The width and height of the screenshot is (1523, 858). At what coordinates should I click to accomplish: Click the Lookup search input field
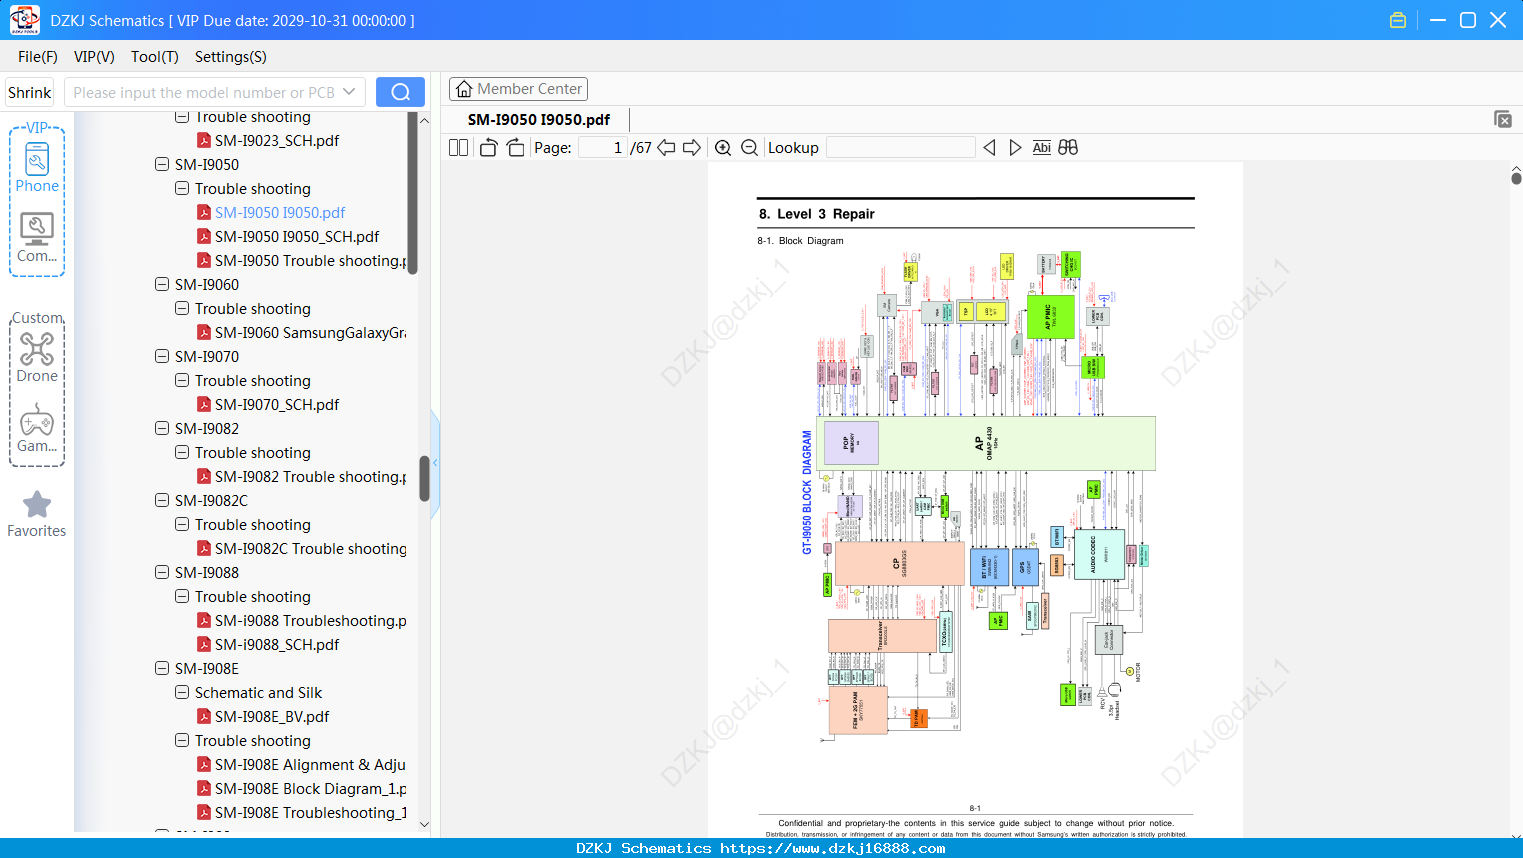[x=901, y=148]
